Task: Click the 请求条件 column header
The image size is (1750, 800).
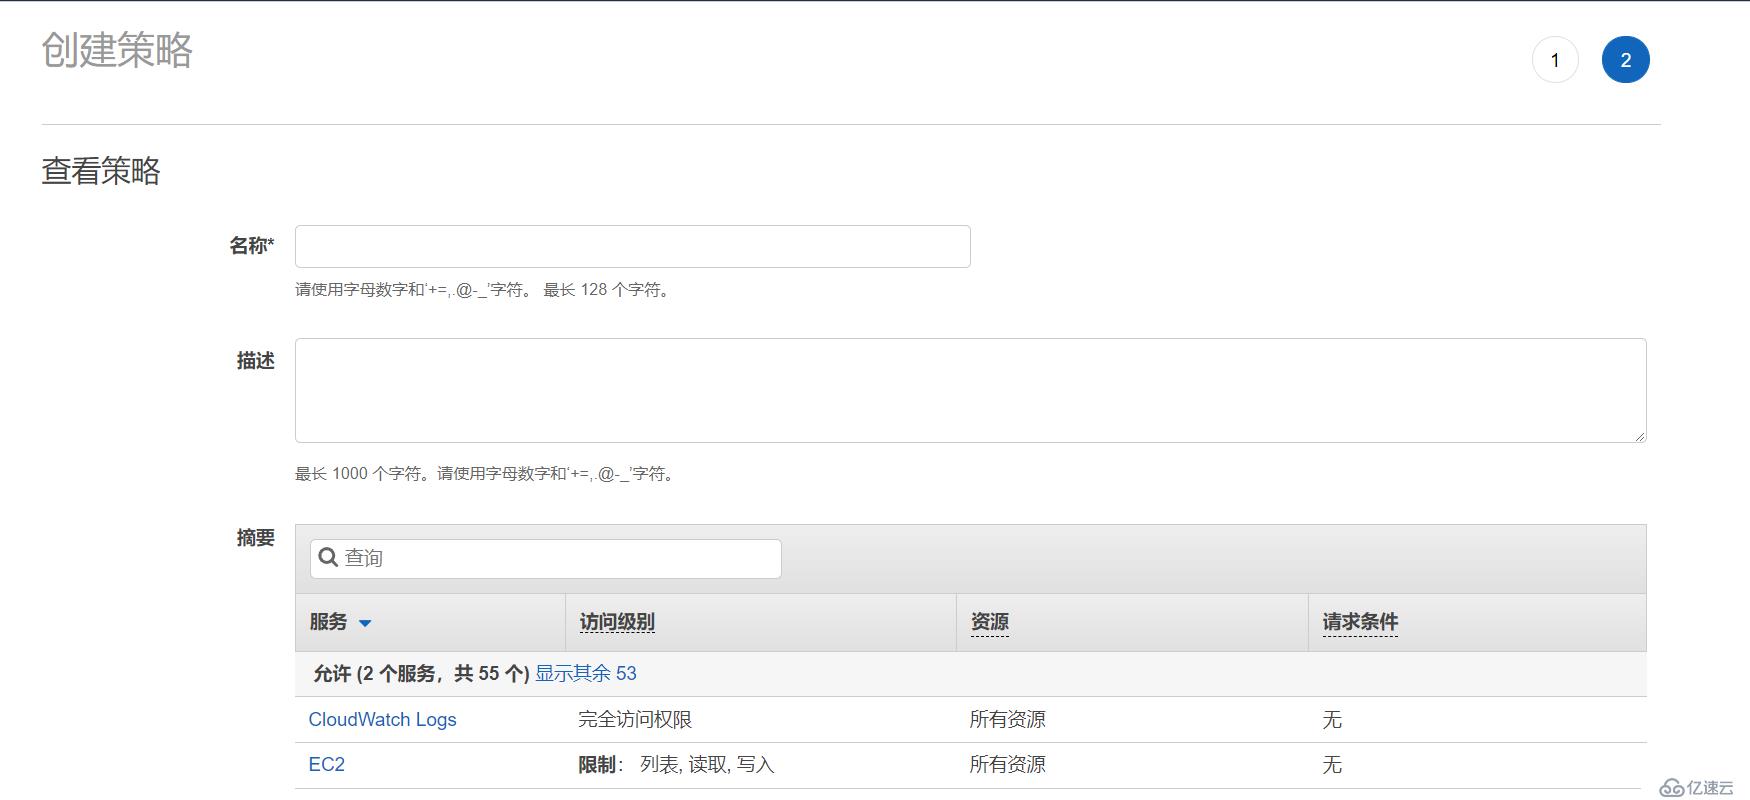Action: point(1360,622)
